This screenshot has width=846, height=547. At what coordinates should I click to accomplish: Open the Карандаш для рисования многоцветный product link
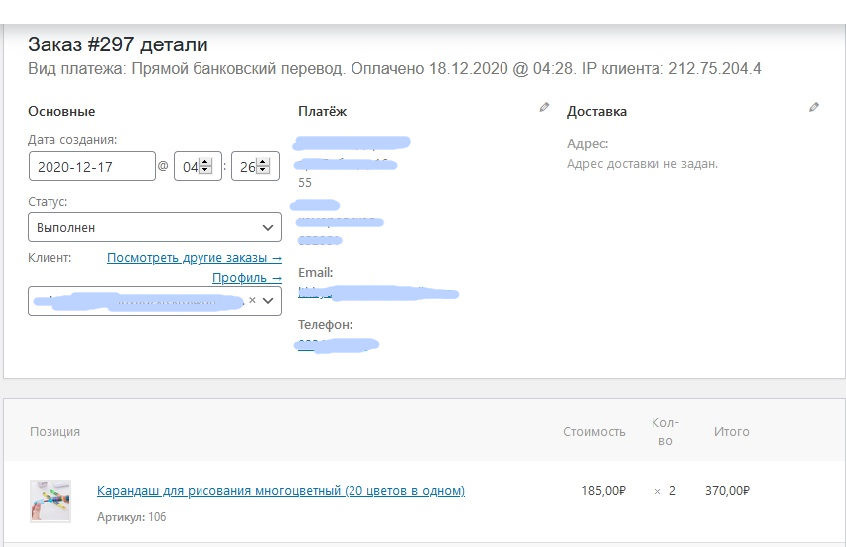coord(281,491)
